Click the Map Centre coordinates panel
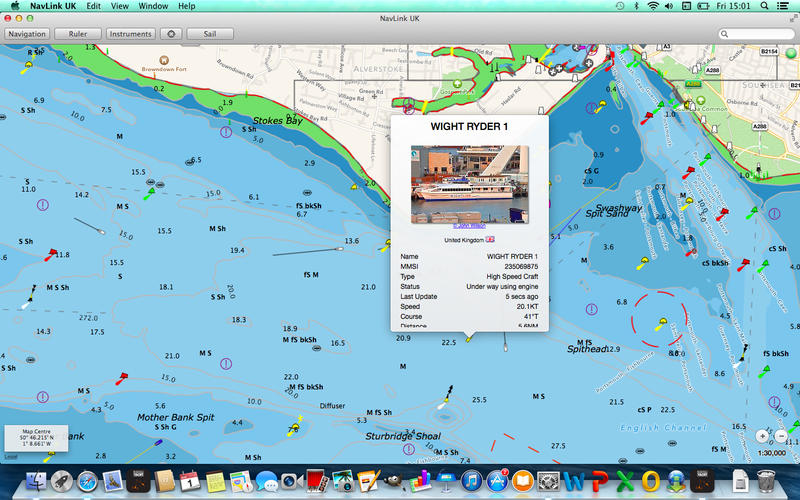This screenshot has height=500, width=800. click(36, 438)
